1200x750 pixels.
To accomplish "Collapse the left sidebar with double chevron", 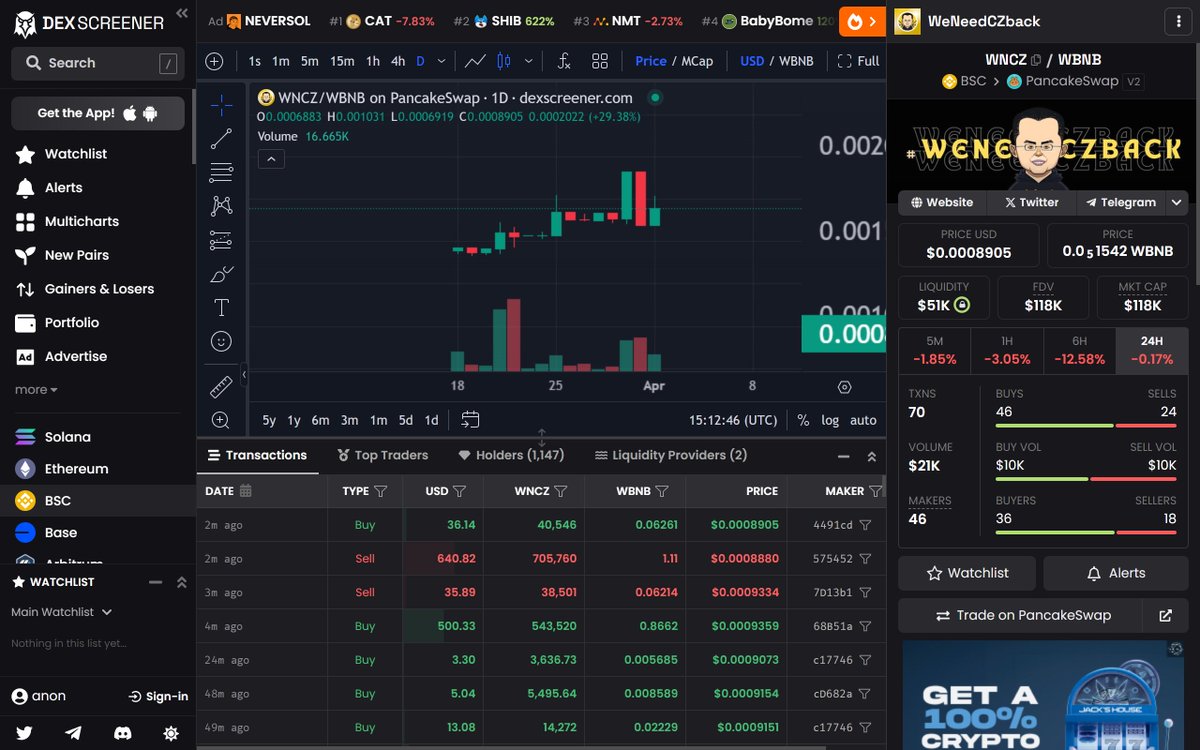I will coord(181,13).
